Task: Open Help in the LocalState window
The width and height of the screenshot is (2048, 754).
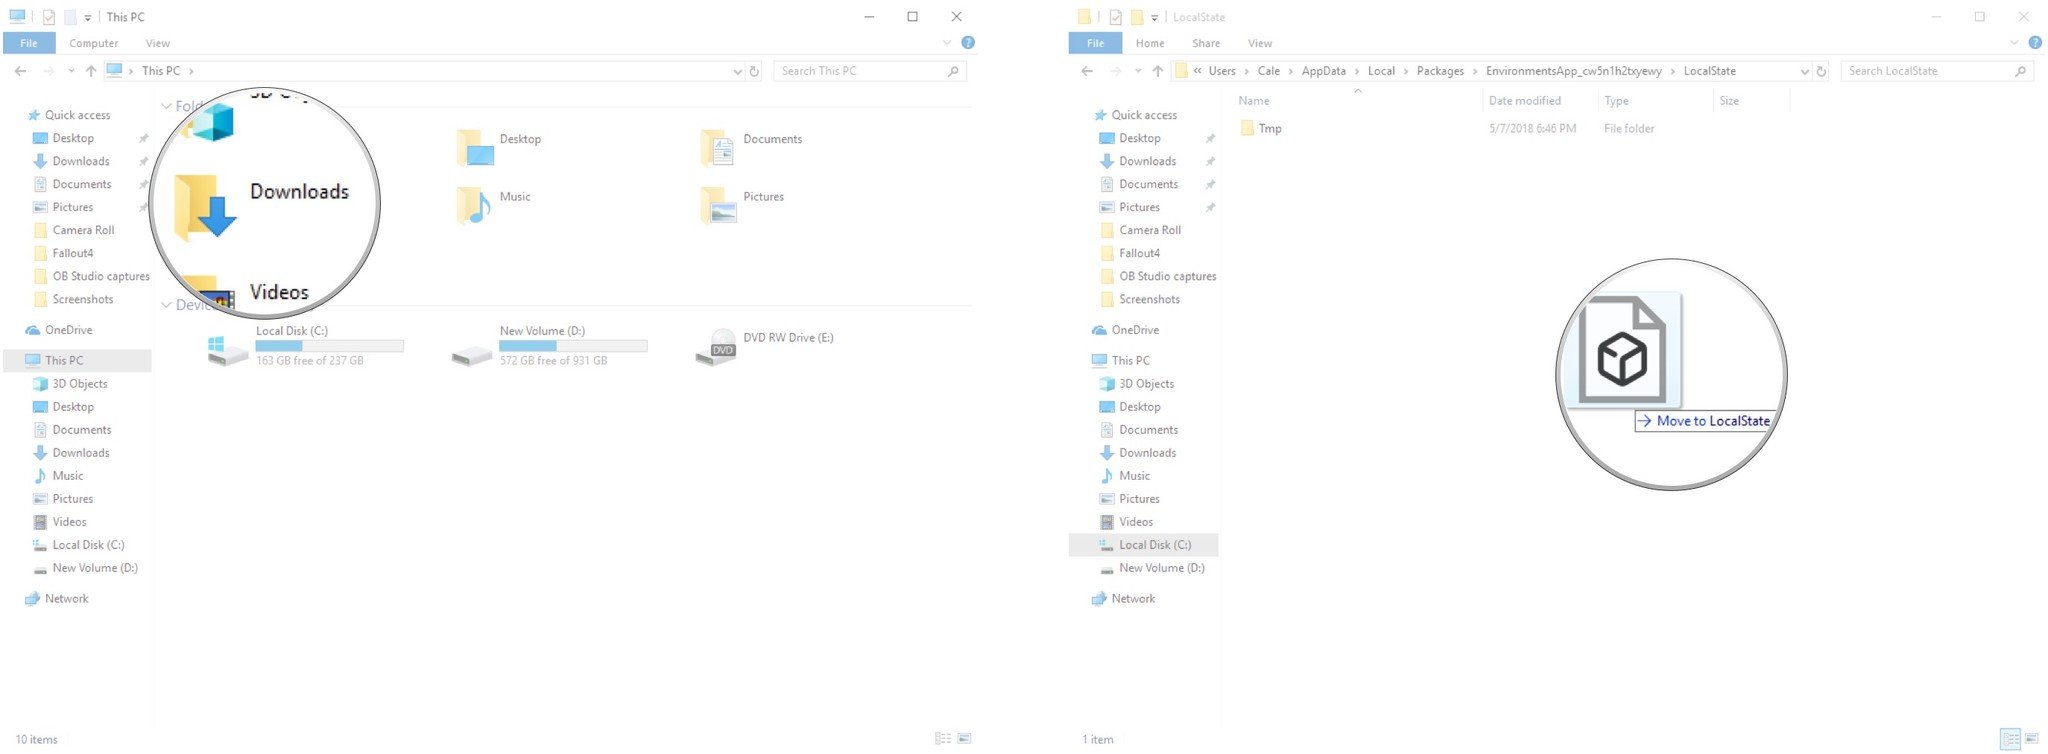Action: pyautogui.click(x=2035, y=43)
